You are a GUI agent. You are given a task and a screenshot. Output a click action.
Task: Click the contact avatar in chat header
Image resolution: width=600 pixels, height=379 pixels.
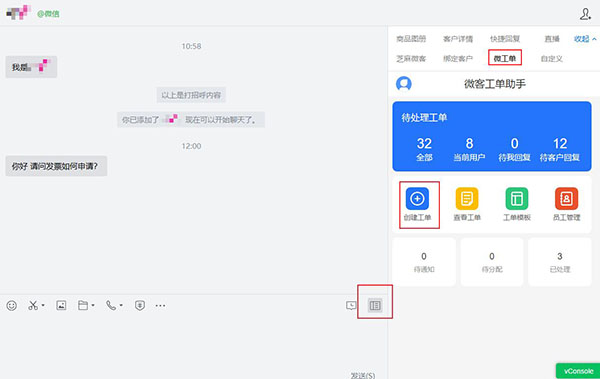point(18,13)
